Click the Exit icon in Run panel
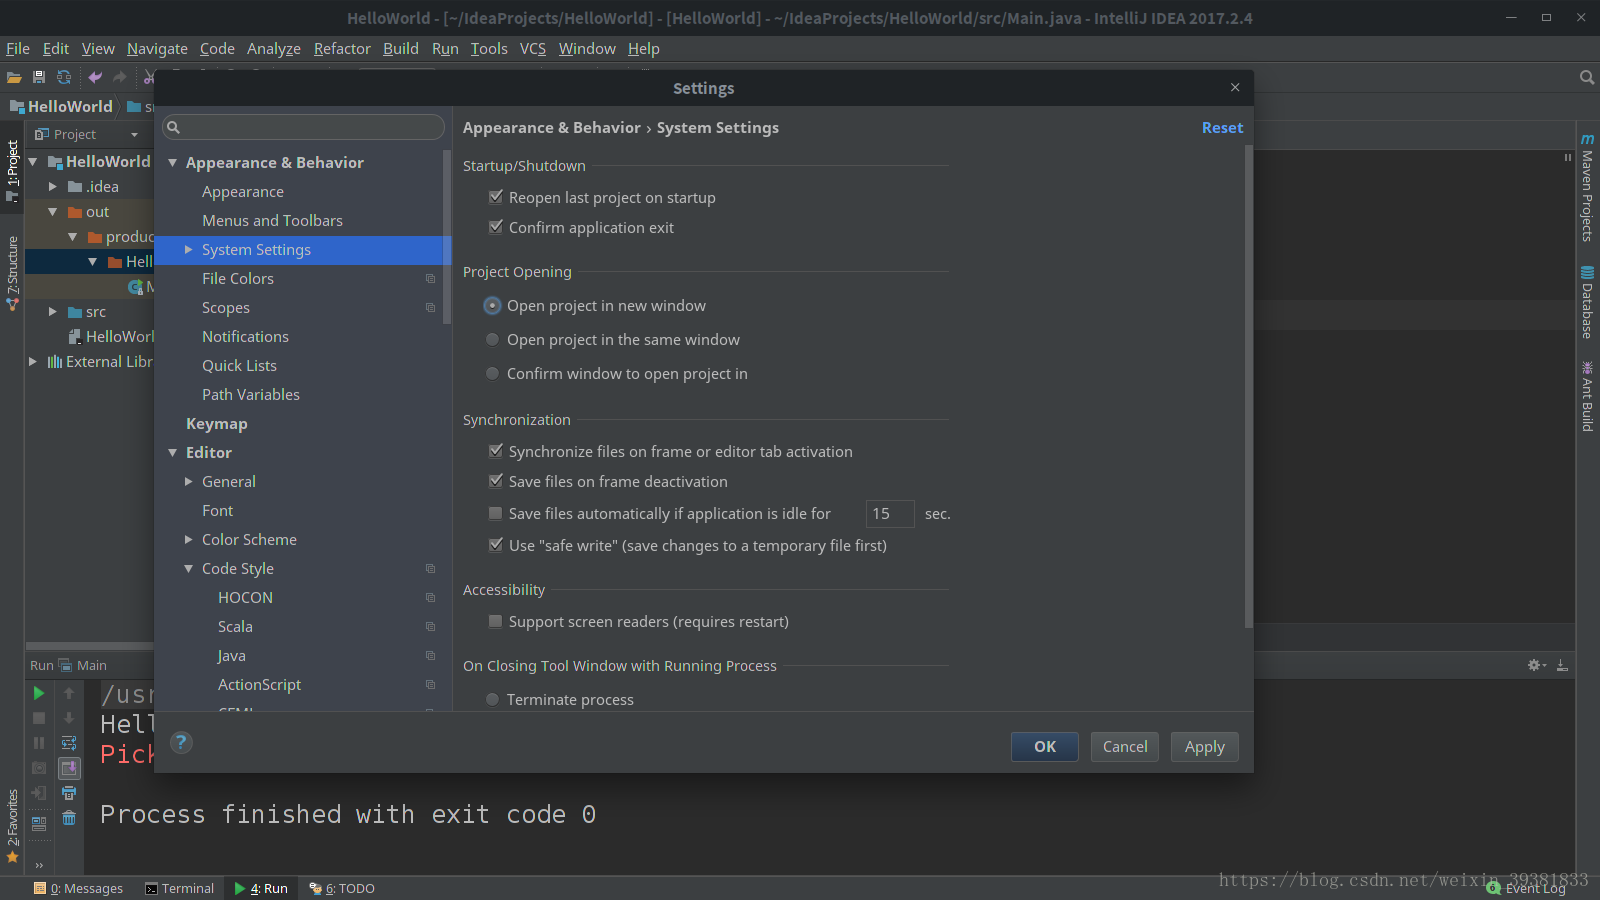The width and height of the screenshot is (1600, 900). click(39, 793)
